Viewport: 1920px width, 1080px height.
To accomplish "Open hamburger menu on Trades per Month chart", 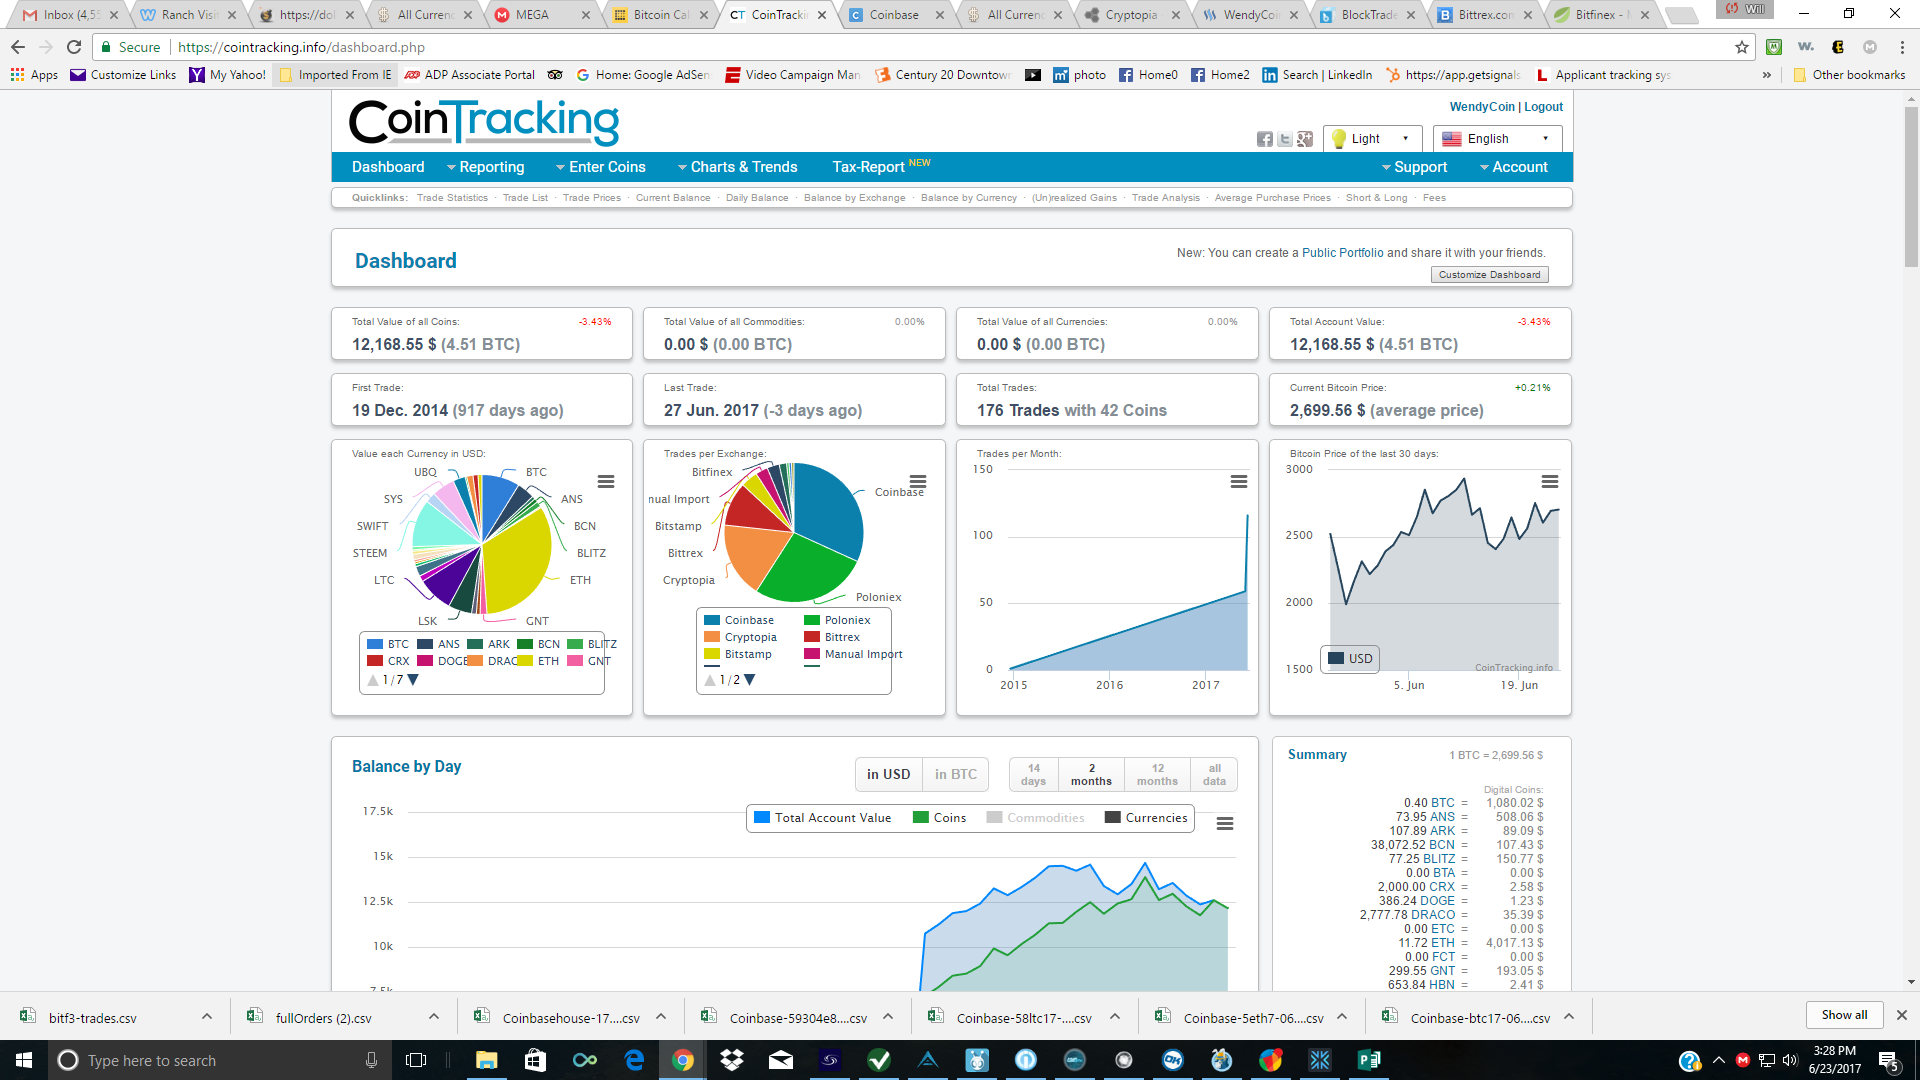I will (1238, 482).
